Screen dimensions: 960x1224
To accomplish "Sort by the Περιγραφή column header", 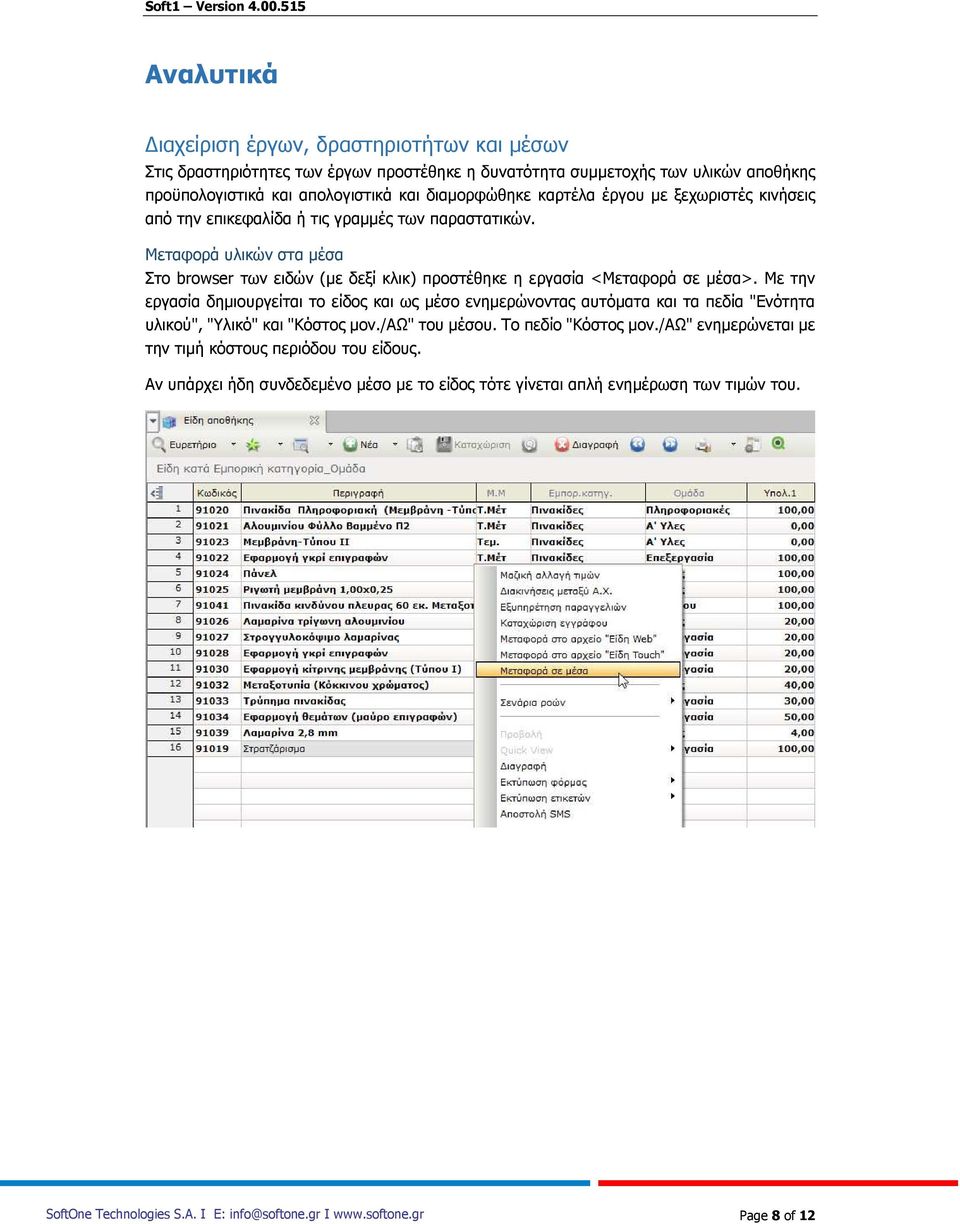I will 358,493.
